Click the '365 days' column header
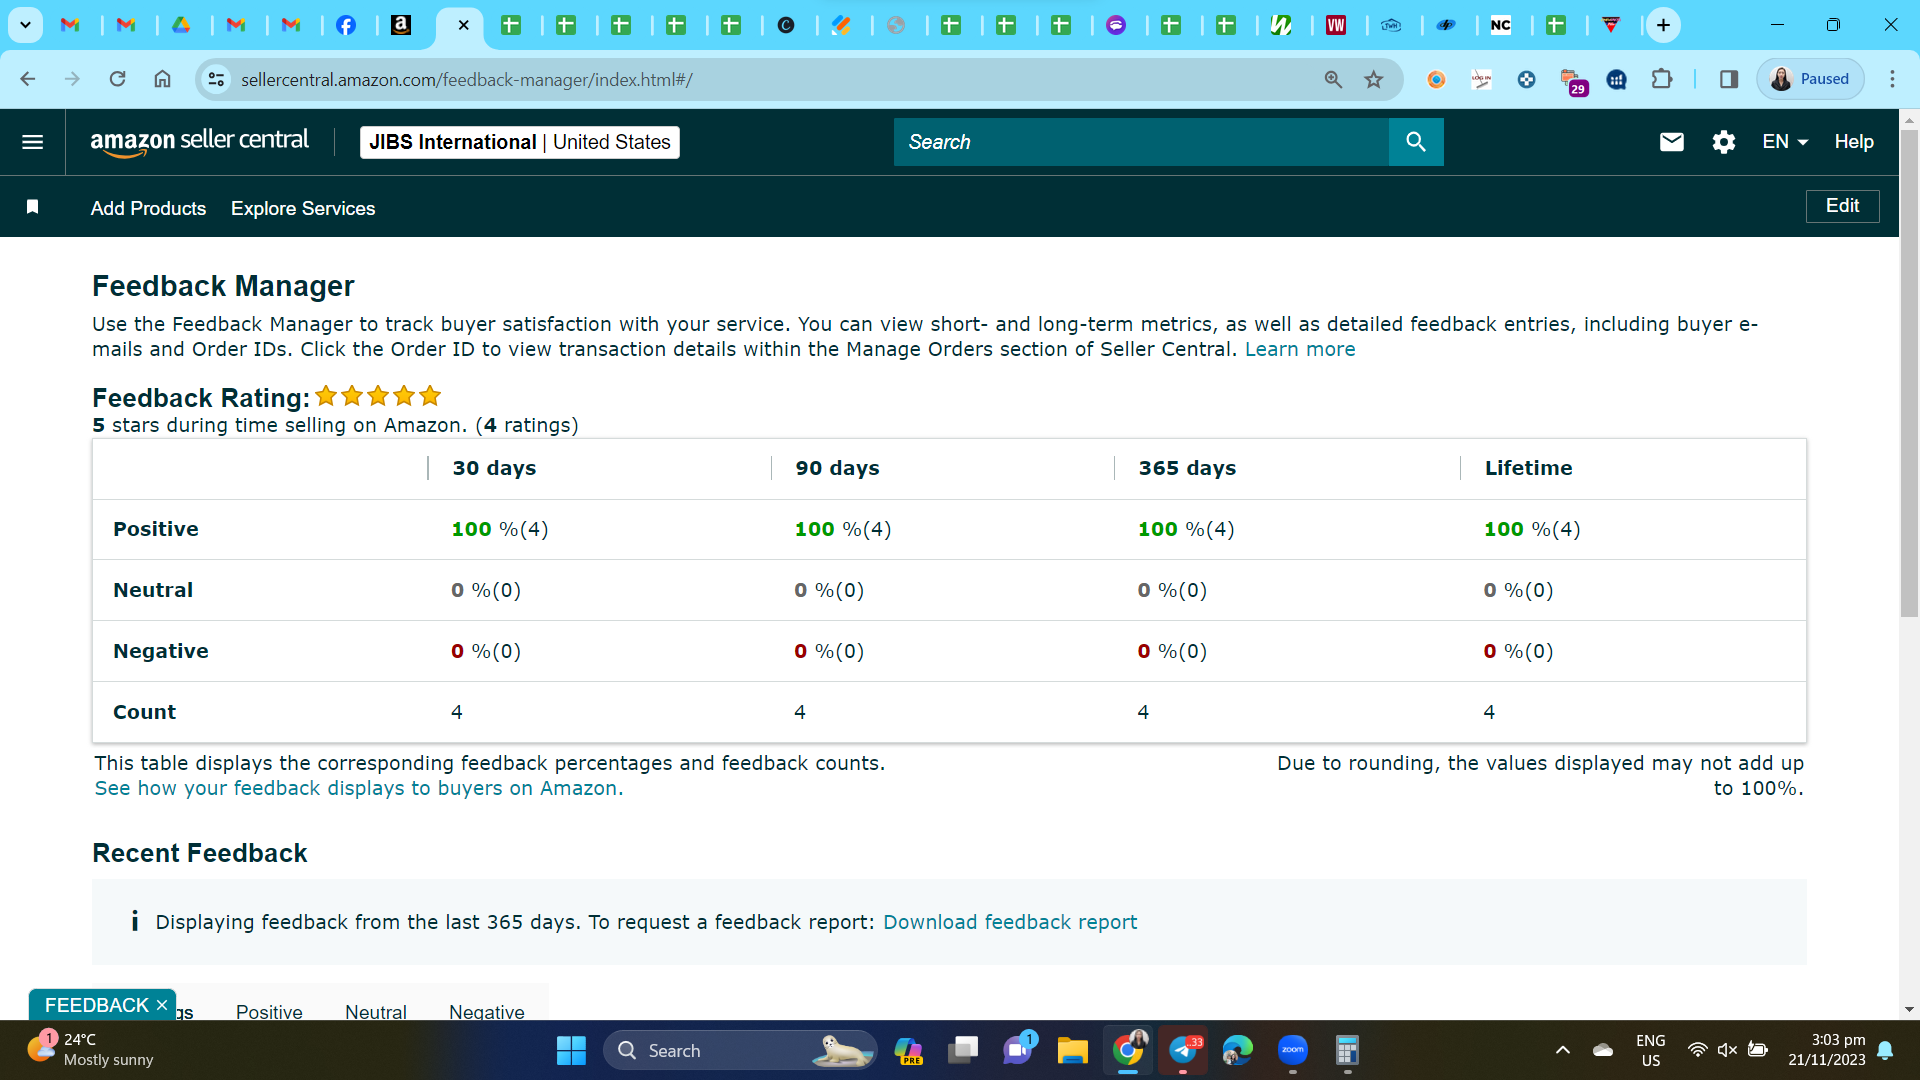Viewport: 1920px width, 1080px height. [1187, 468]
